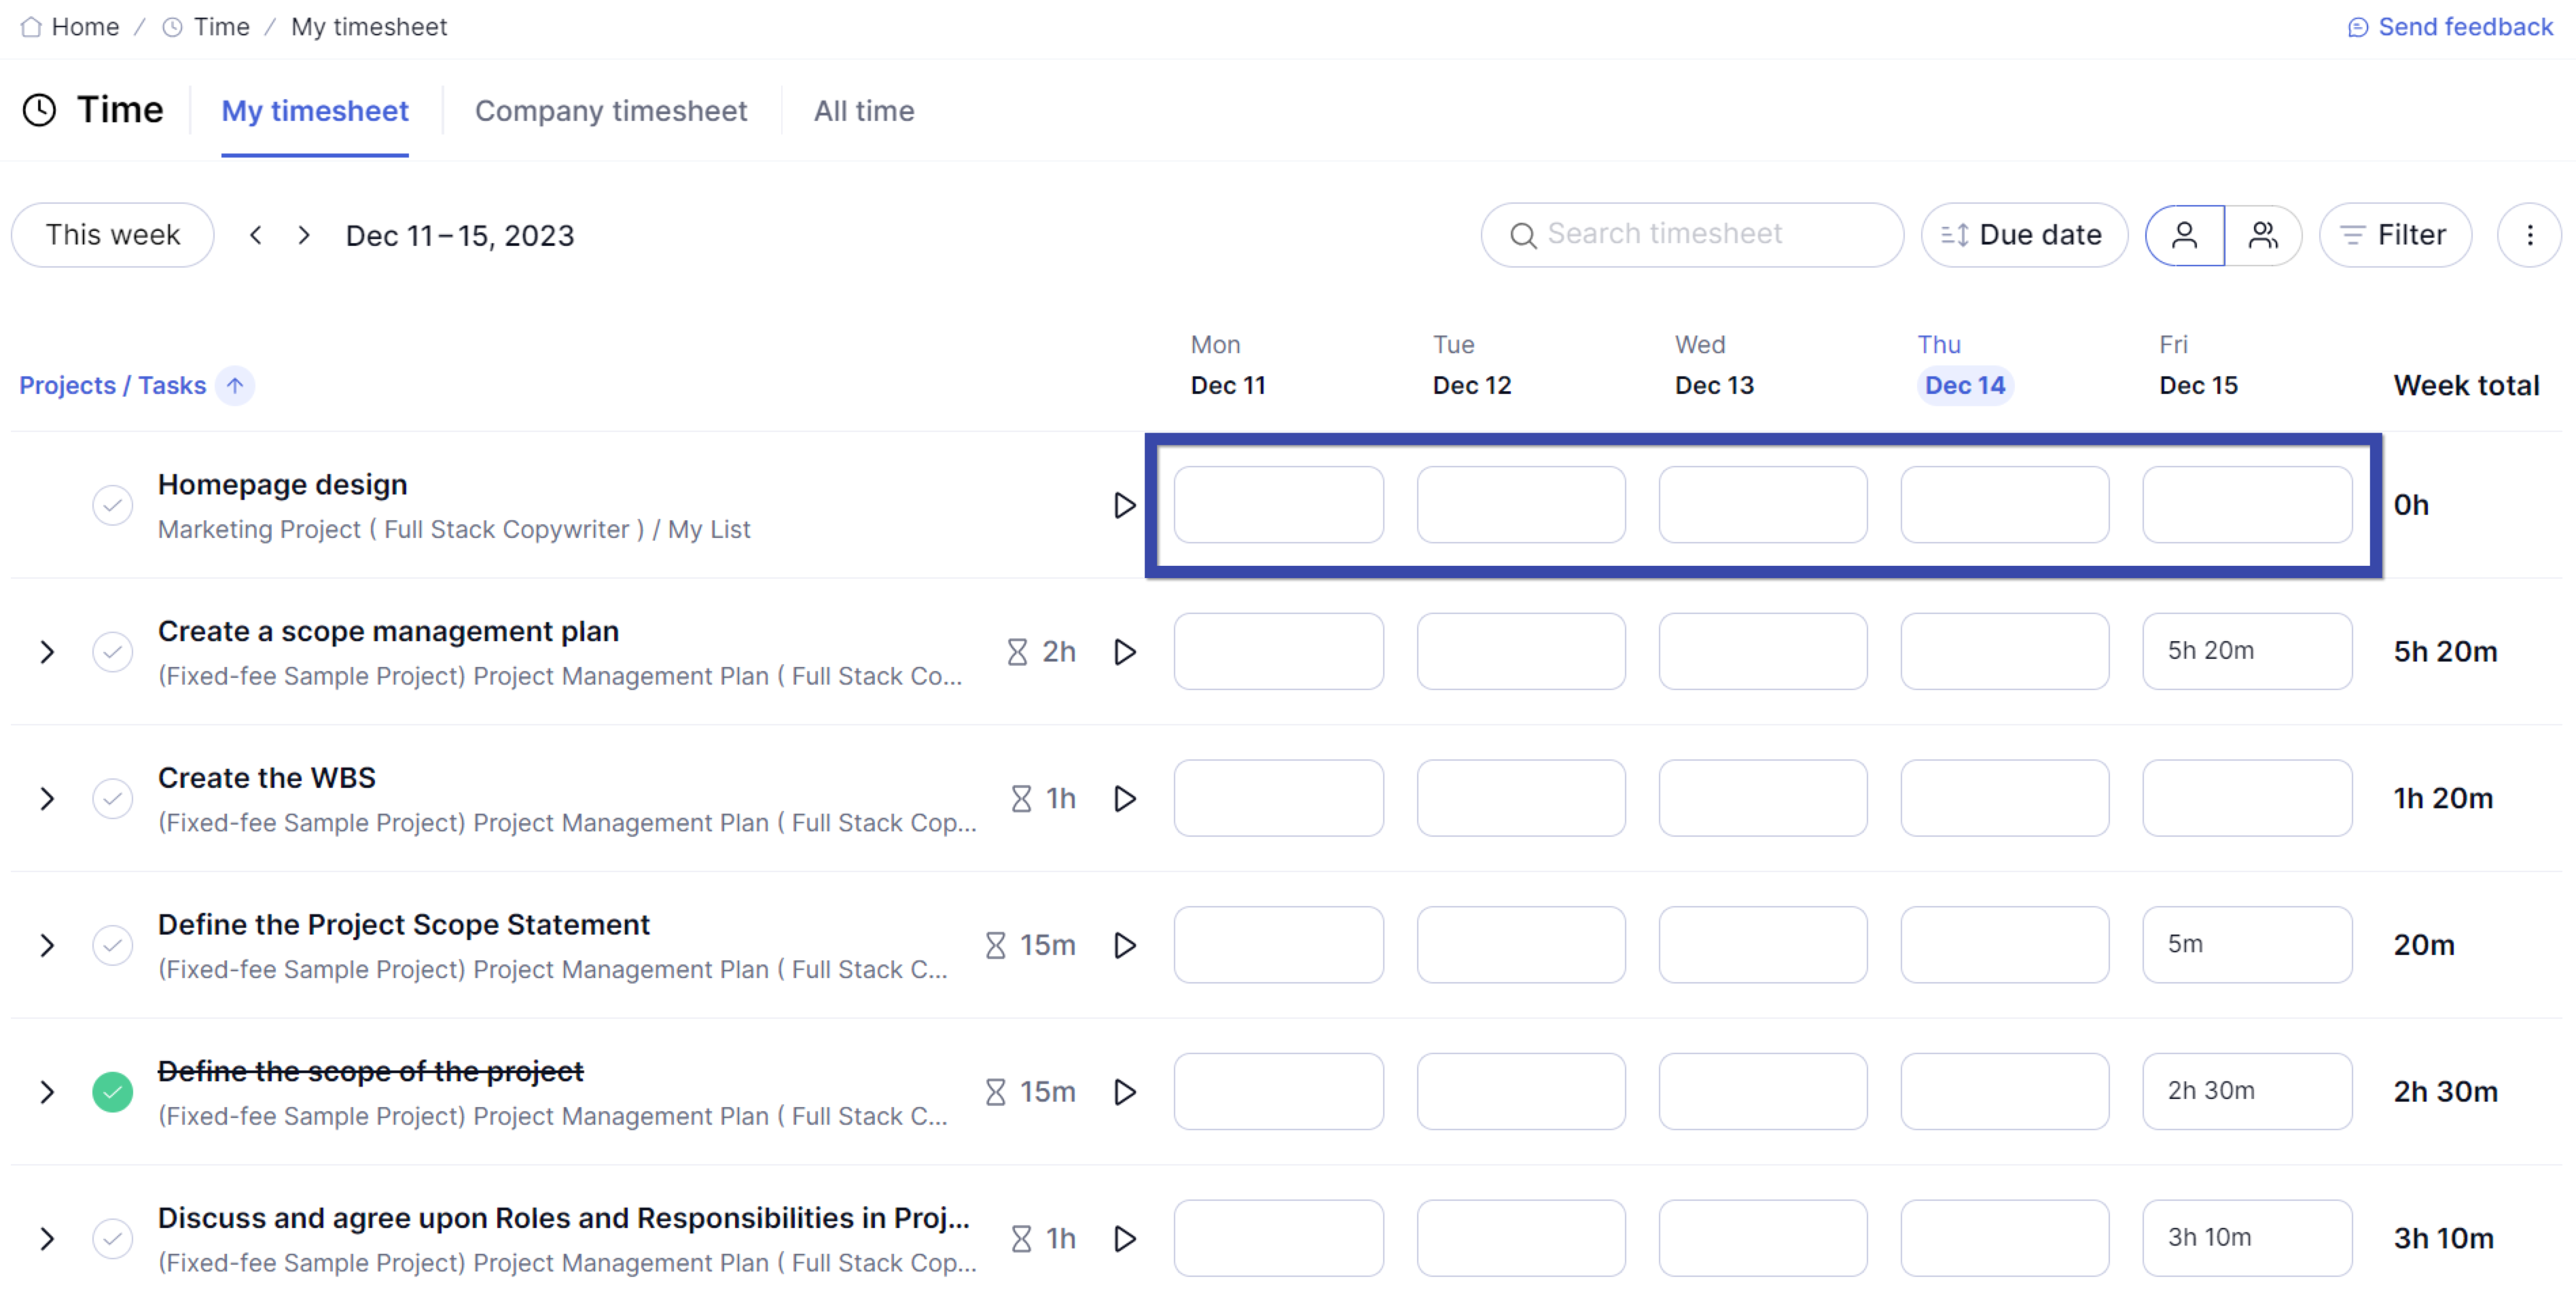The height and width of the screenshot is (1300, 2576).
Task: Start timer for Define the scope of the project
Action: (1124, 1092)
